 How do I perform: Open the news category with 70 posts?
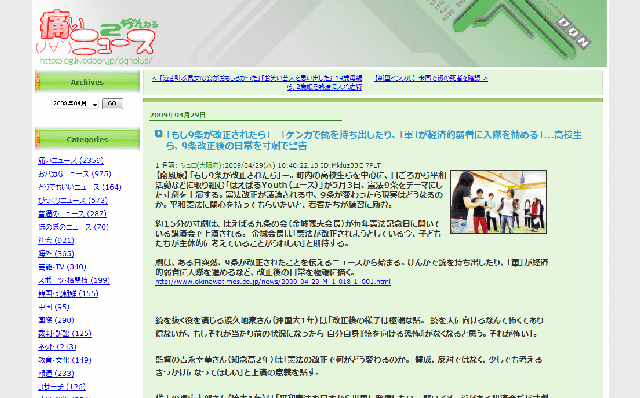click(x=73, y=227)
